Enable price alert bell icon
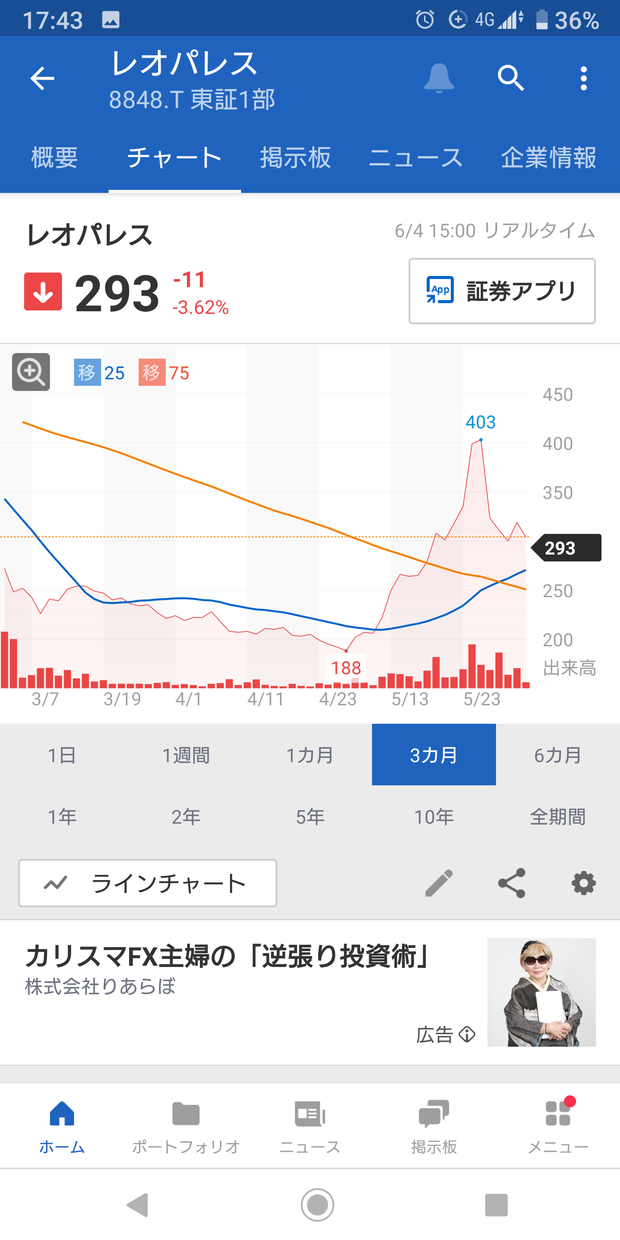620x1240 pixels. (x=439, y=79)
